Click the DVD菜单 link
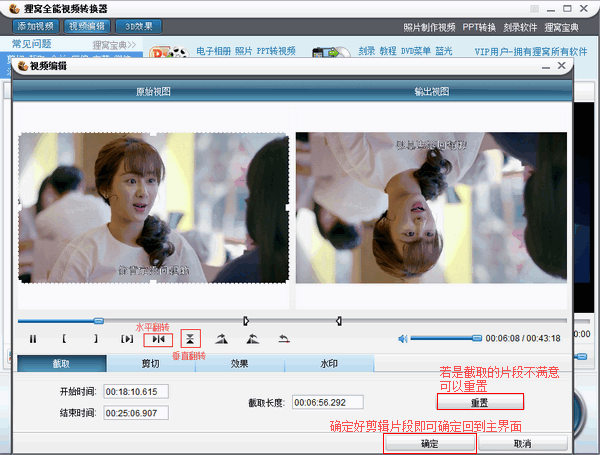 point(416,51)
